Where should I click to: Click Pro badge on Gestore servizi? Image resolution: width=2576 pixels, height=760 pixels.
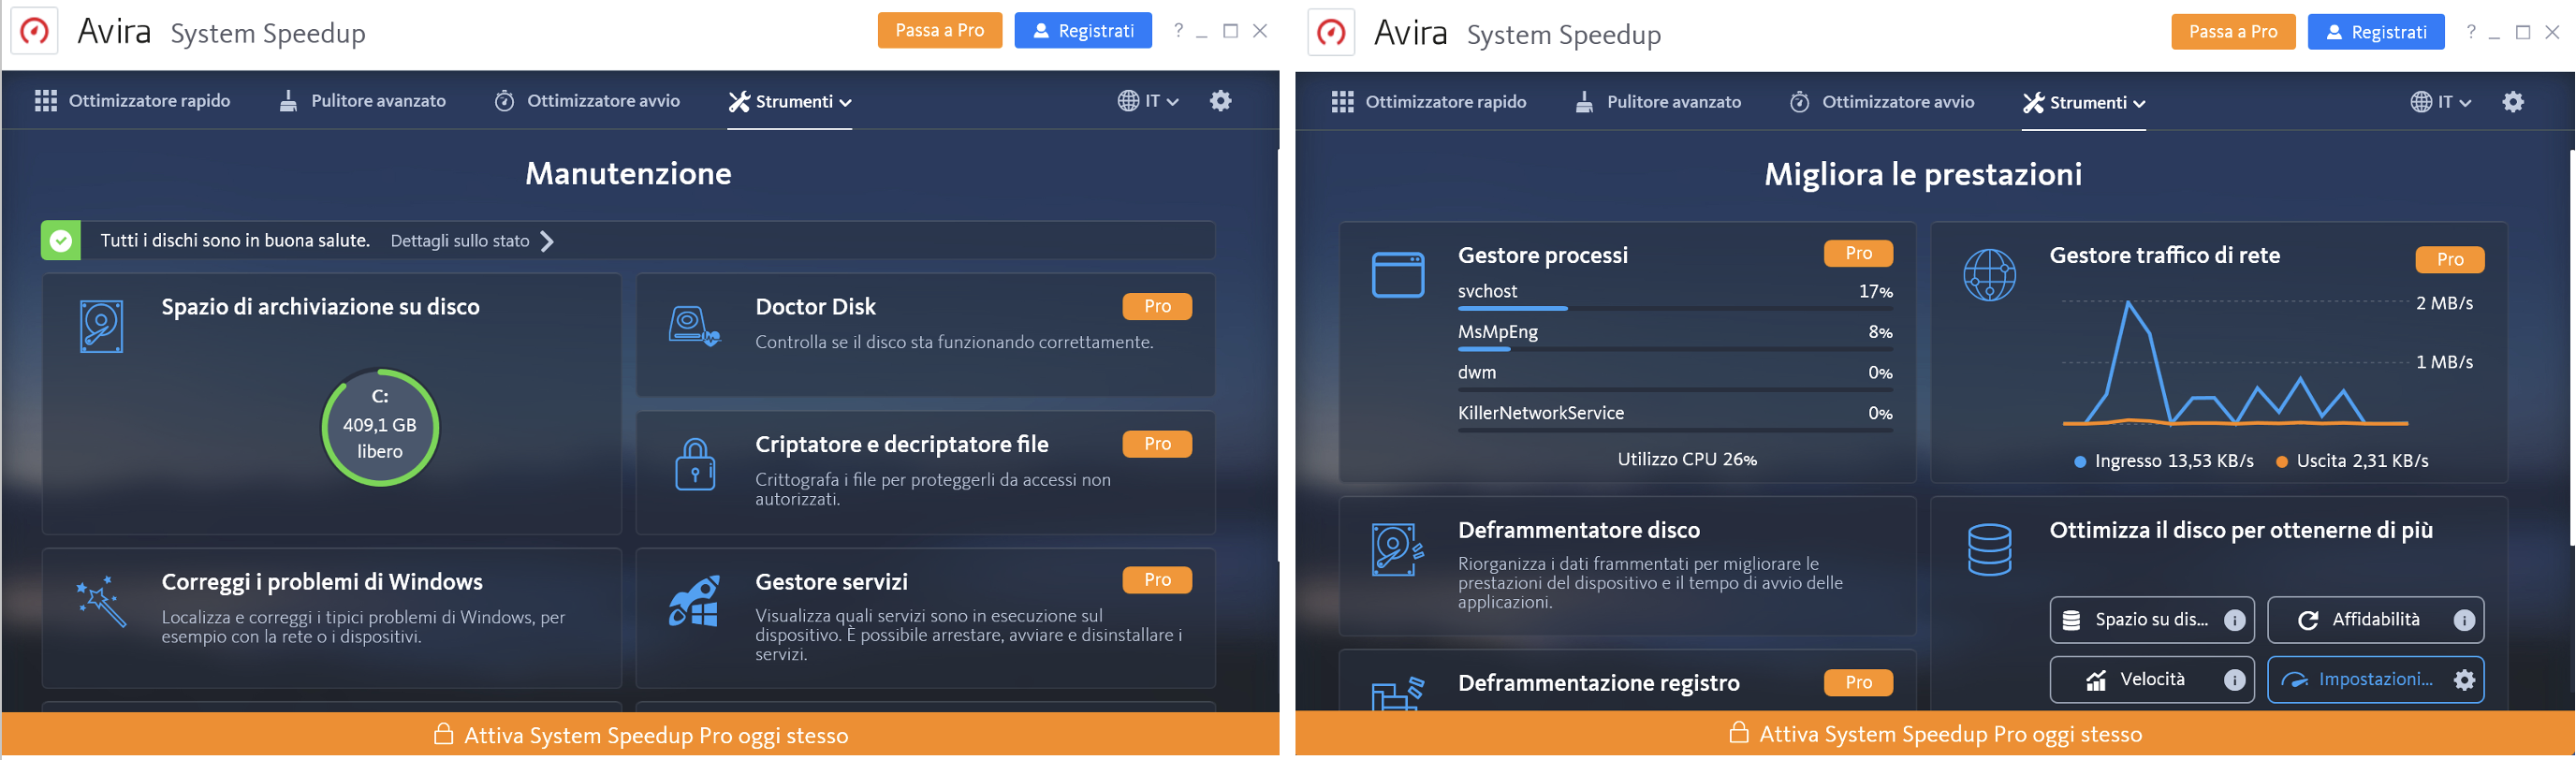pos(1157,580)
